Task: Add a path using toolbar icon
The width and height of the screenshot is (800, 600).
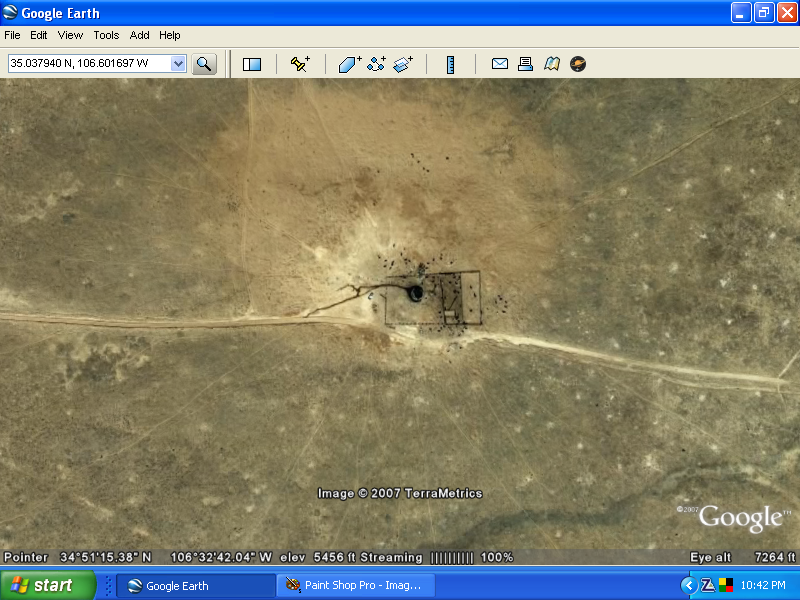Action: 377,64
